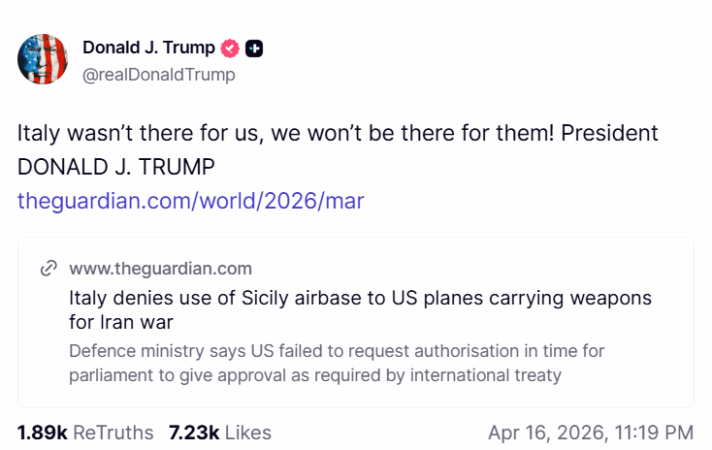Click the chain link icon in preview card

tap(47, 268)
